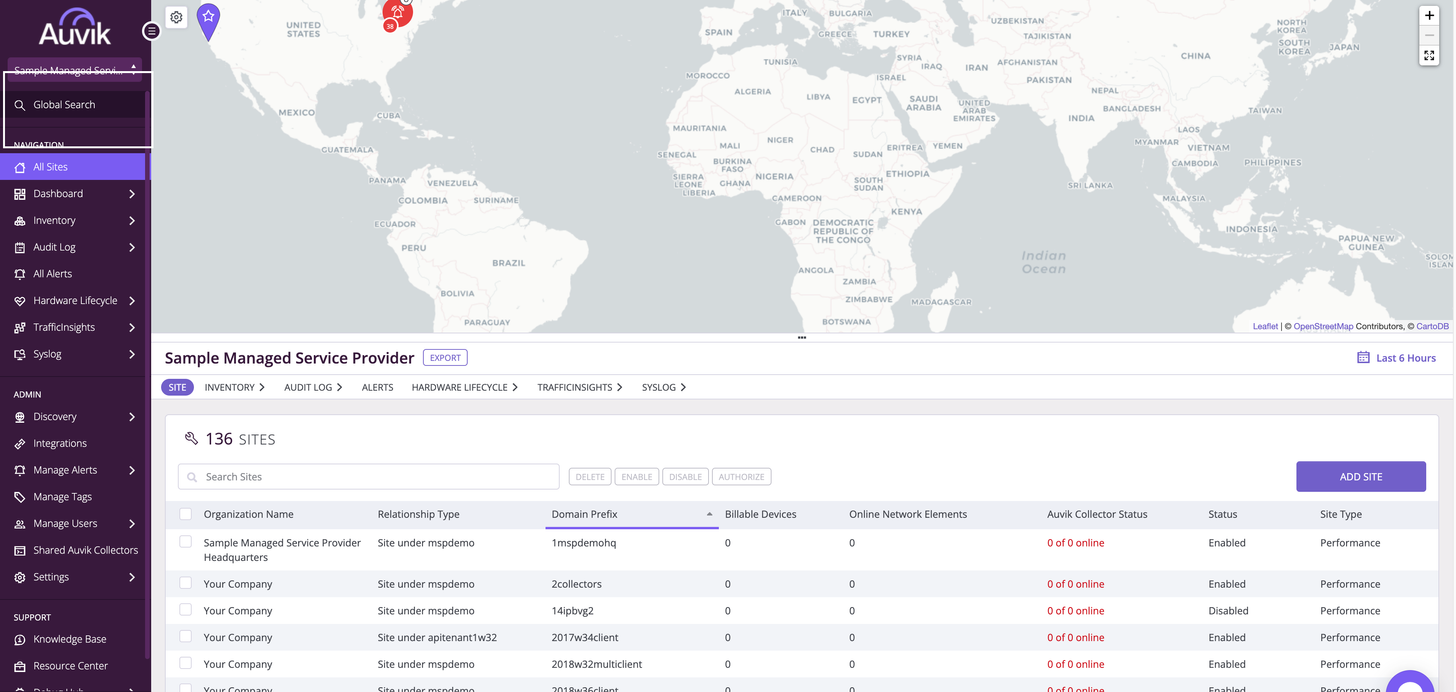Click the Manage Users people icon

[x=19, y=524]
